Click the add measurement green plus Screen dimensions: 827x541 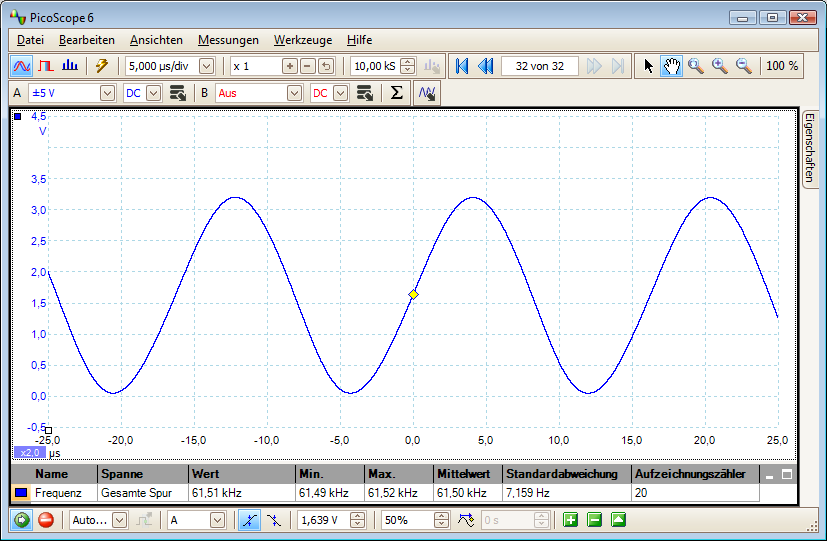coord(570,520)
